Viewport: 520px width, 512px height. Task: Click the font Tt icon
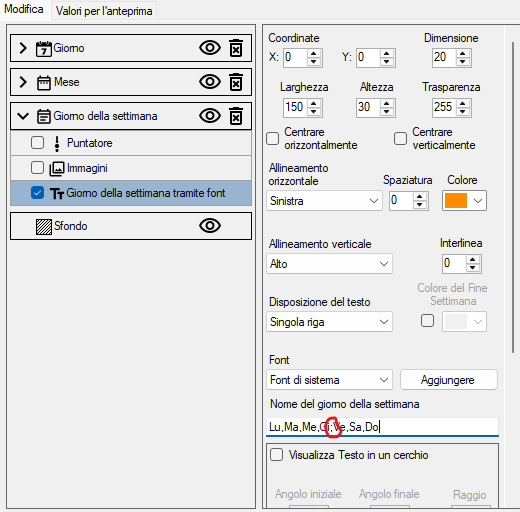coord(57,193)
